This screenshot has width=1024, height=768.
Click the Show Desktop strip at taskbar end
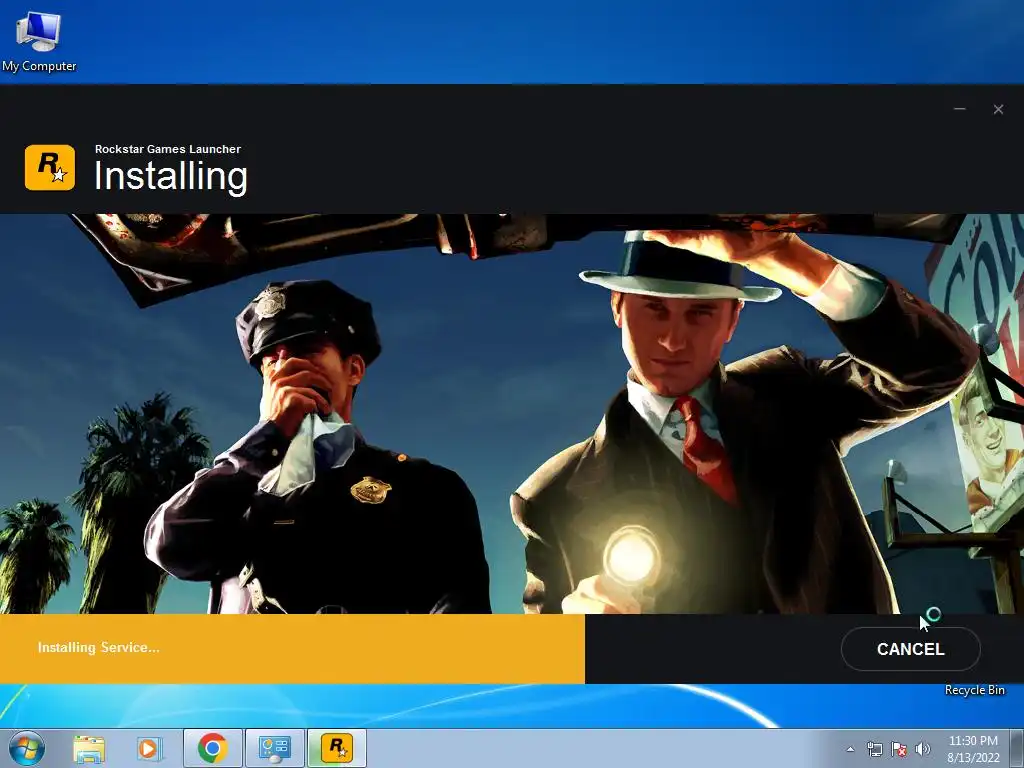point(1017,748)
